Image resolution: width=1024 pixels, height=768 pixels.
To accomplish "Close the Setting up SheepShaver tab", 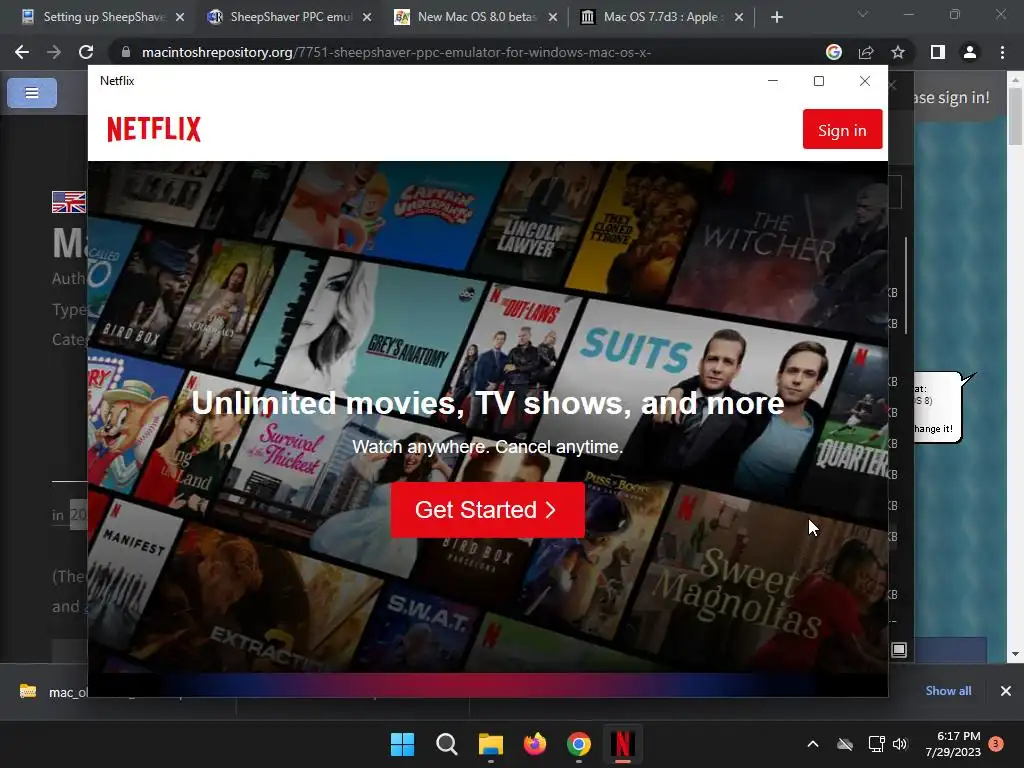I will pyautogui.click(x=180, y=17).
